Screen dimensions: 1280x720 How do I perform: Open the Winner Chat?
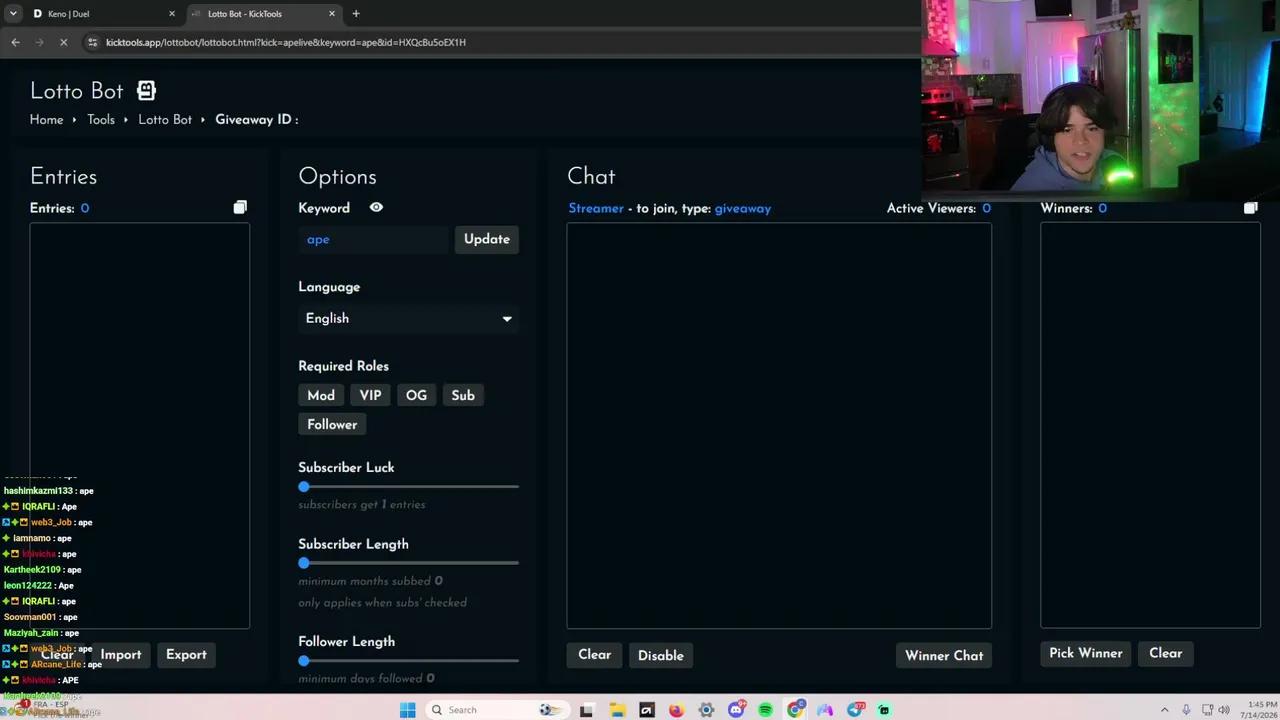pos(944,655)
